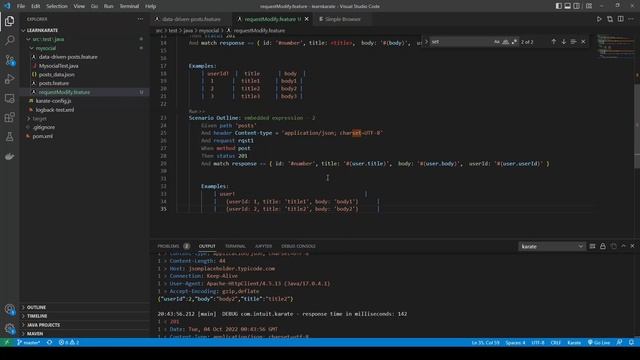Click Go Live in status bar
640x360 pixels.
click(x=599, y=342)
